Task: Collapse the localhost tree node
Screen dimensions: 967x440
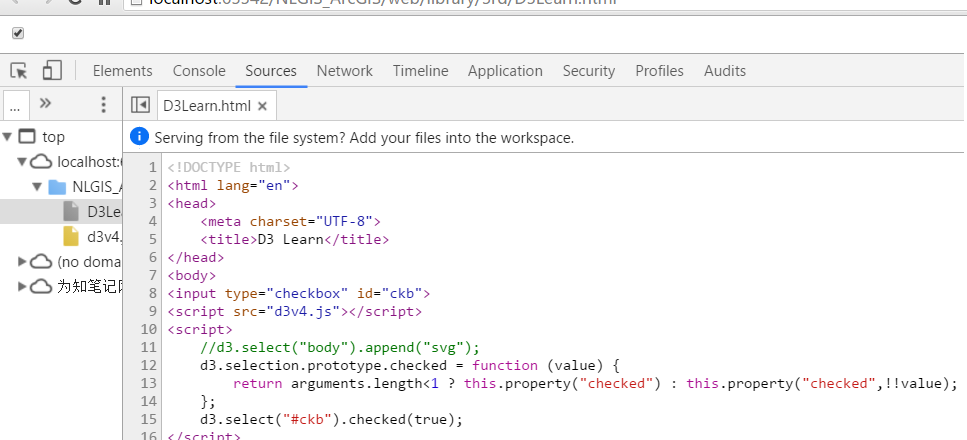Action: [23, 162]
